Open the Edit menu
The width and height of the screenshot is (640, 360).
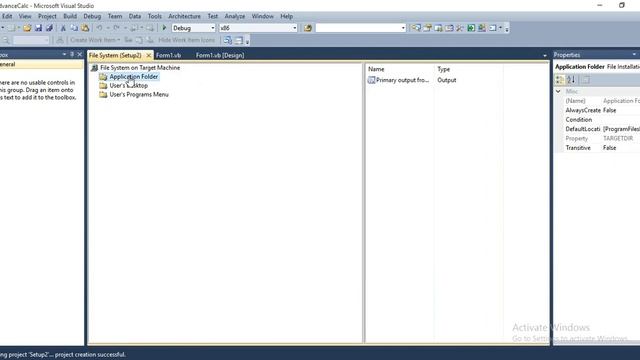click(x=7, y=16)
